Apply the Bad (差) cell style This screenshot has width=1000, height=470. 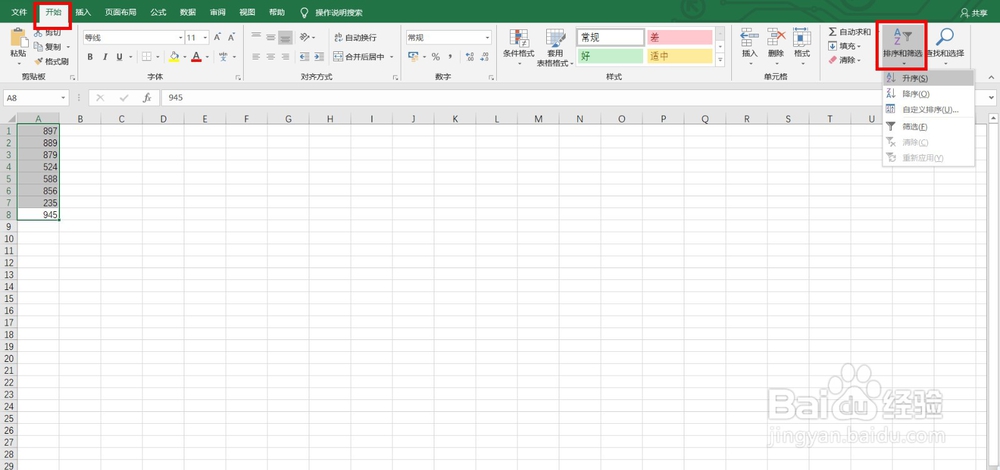[x=679, y=38]
